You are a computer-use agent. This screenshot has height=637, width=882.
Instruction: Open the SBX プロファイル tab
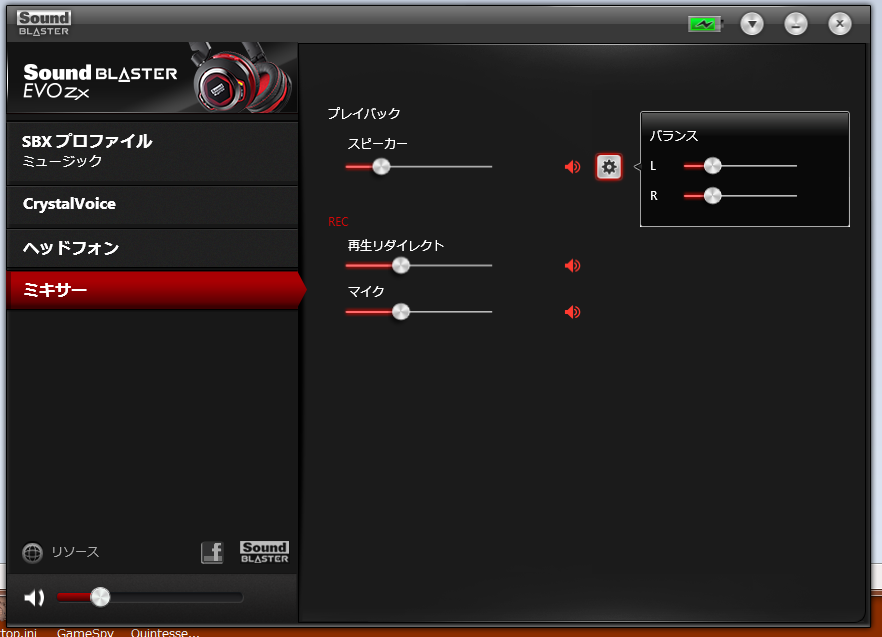tap(152, 152)
